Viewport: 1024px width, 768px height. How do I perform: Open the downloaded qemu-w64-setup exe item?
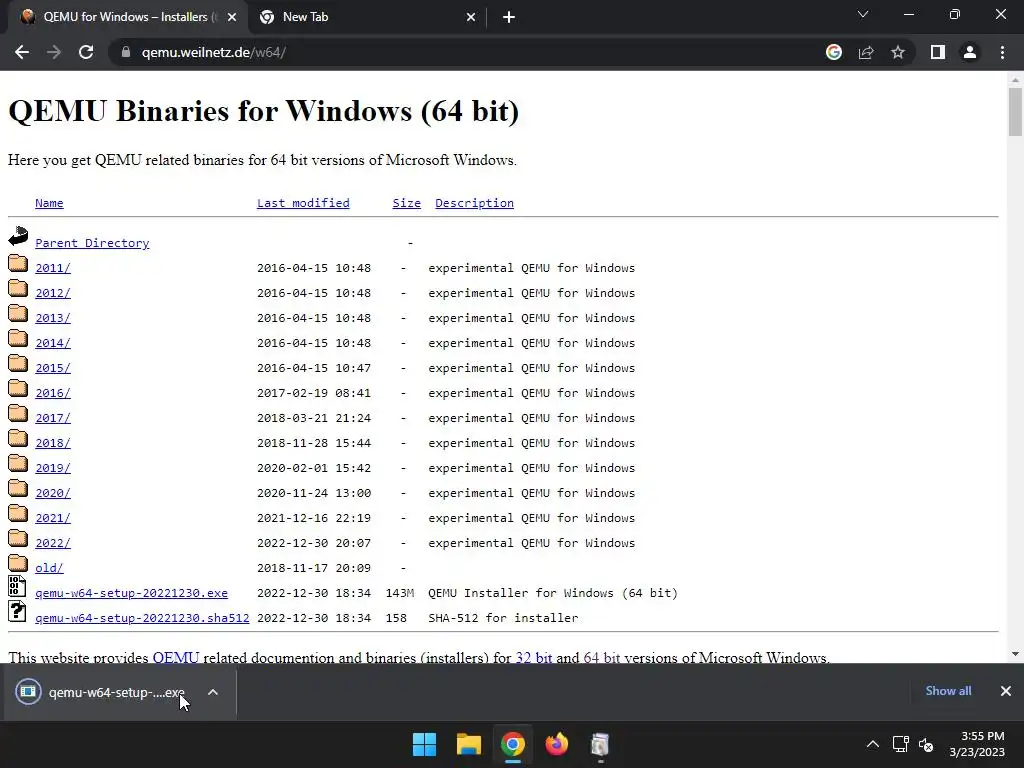tap(101, 692)
